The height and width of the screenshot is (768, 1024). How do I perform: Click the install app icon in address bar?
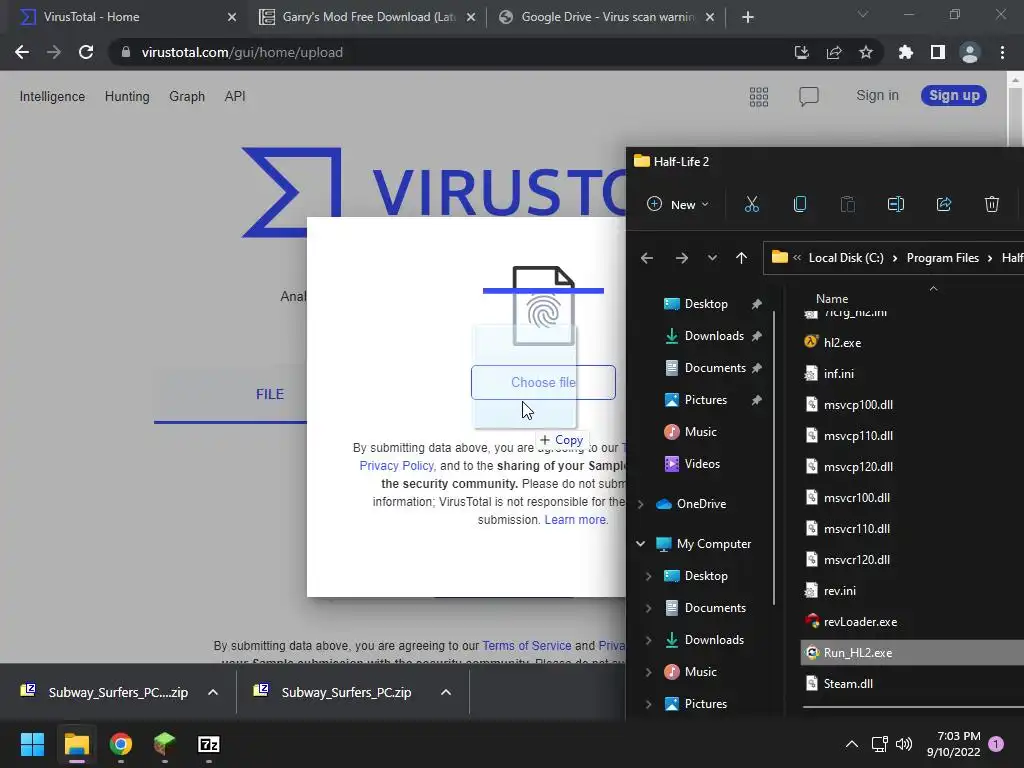coord(801,52)
